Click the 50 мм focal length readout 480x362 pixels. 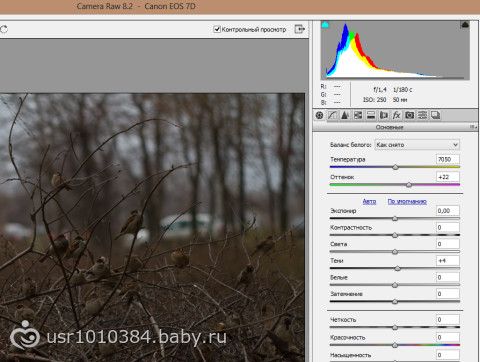400,100
